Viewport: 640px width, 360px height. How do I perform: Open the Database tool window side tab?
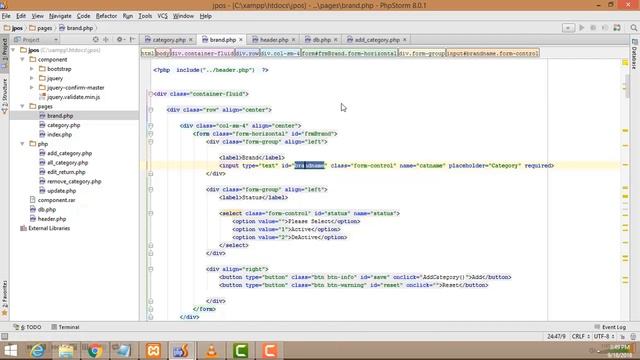click(635, 54)
